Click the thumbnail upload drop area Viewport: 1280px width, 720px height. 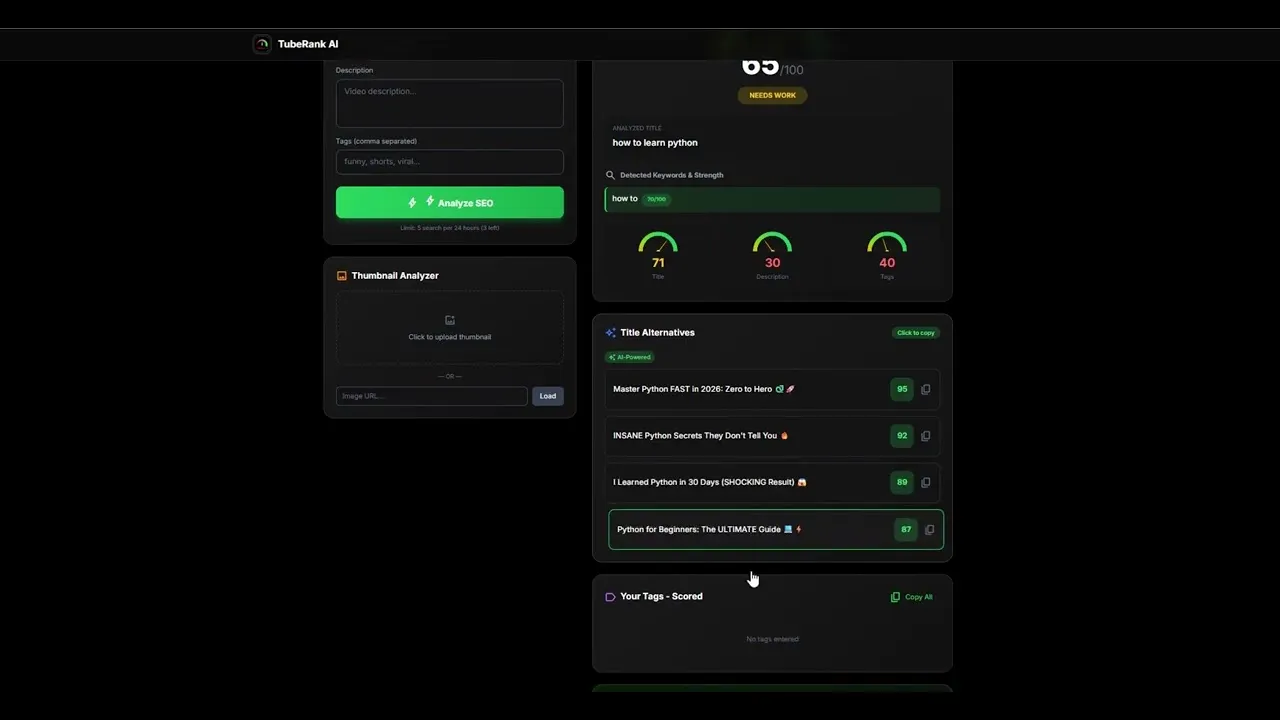450,327
